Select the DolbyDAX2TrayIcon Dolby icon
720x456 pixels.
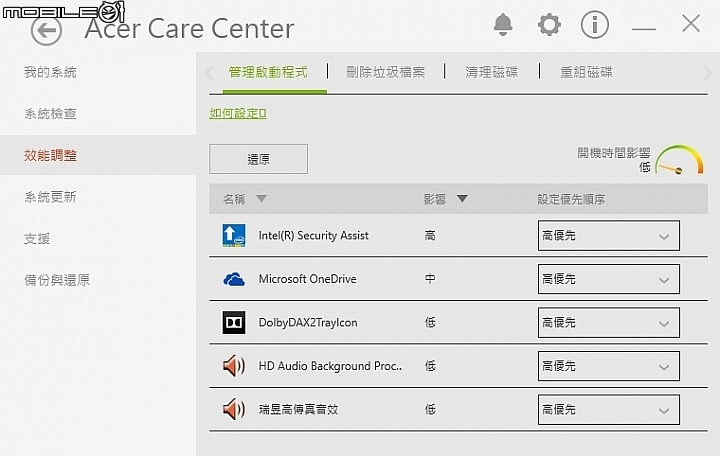coord(234,322)
